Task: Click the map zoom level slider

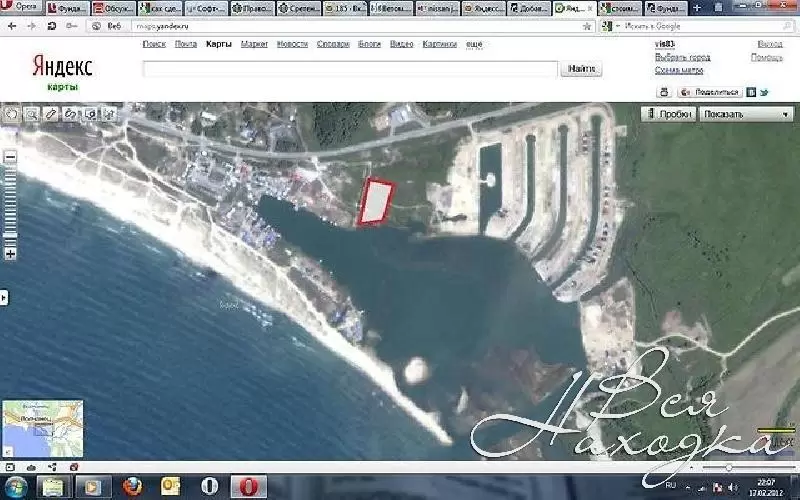Action: point(10,205)
